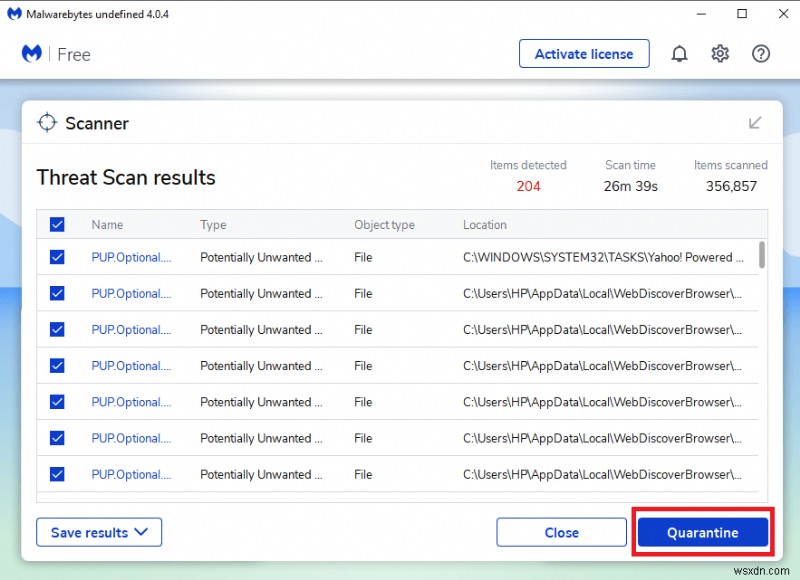Screen dimensions: 800x580
Task: Click the notification bell icon
Action: tap(680, 54)
